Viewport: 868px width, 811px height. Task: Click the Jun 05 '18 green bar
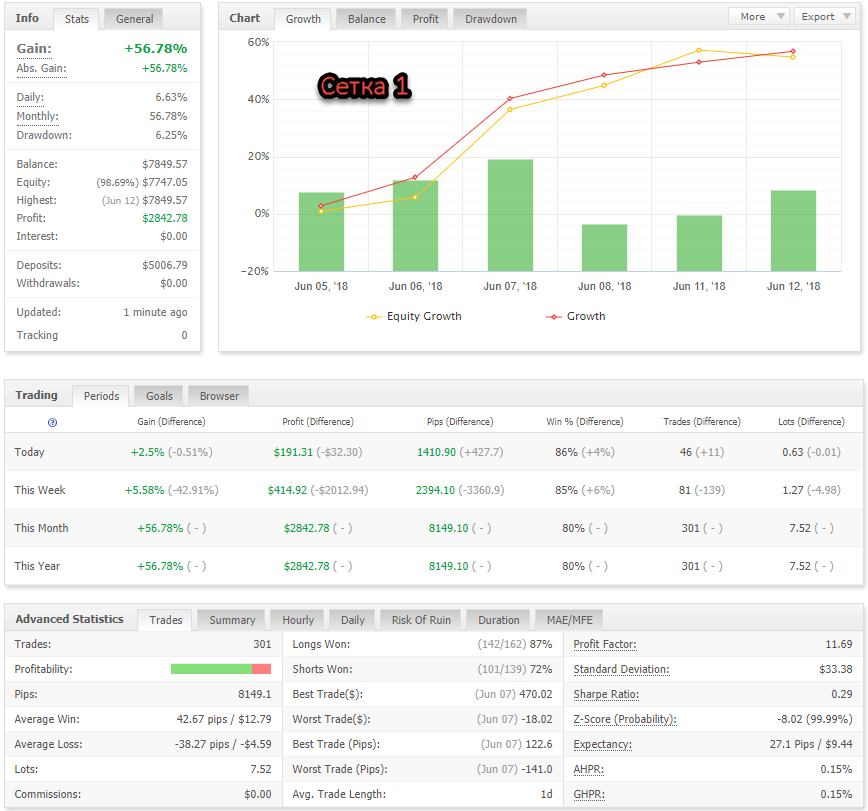point(321,232)
